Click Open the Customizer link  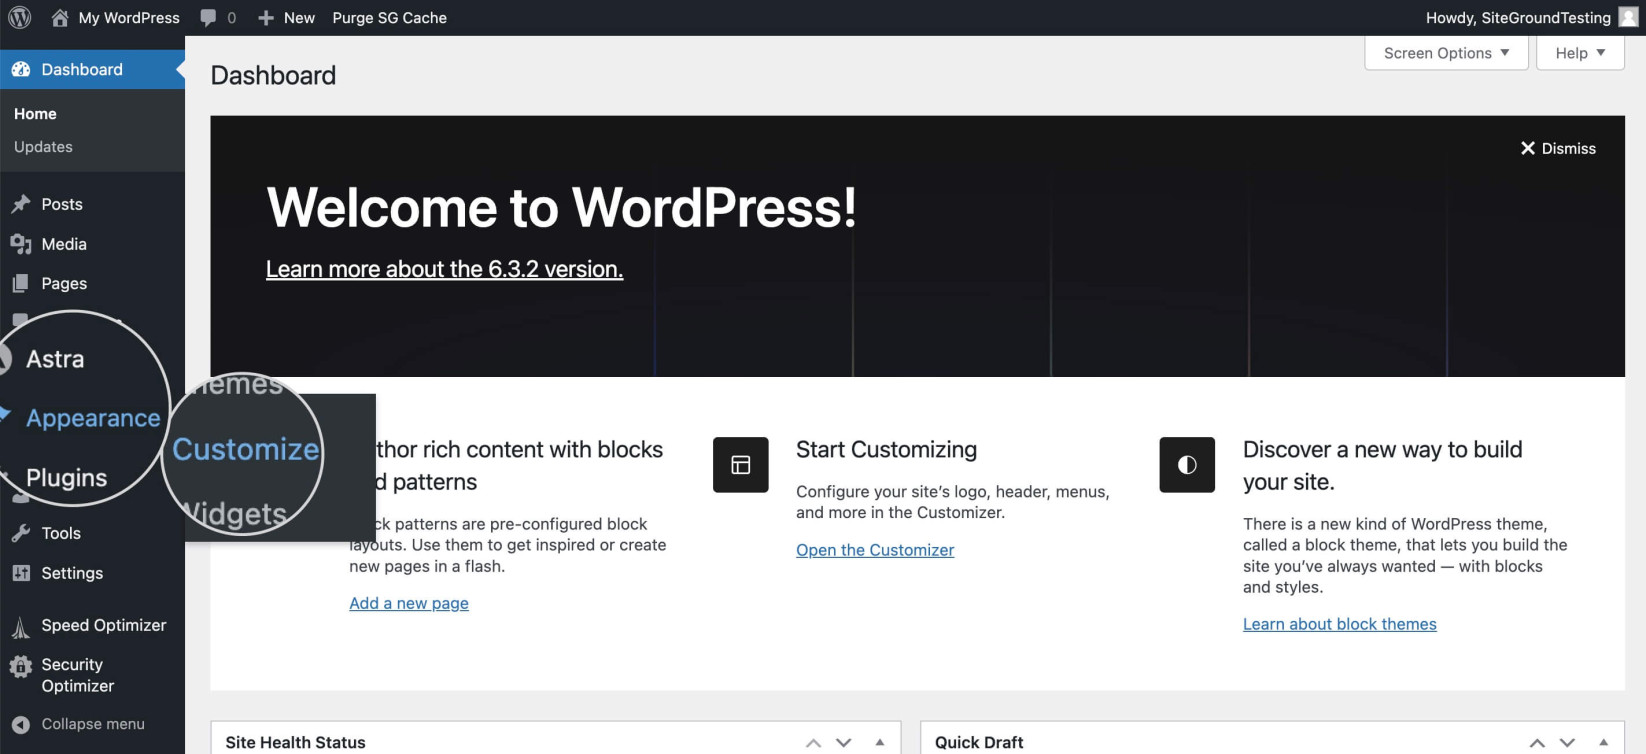pyautogui.click(x=875, y=550)
